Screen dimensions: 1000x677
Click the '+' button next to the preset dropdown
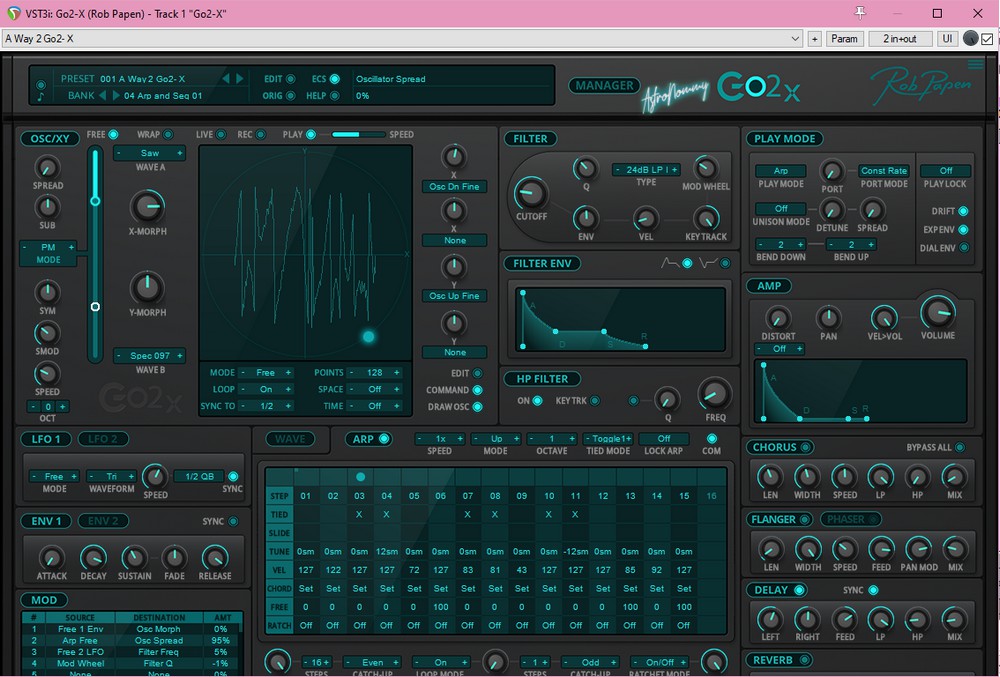point(814,39)
